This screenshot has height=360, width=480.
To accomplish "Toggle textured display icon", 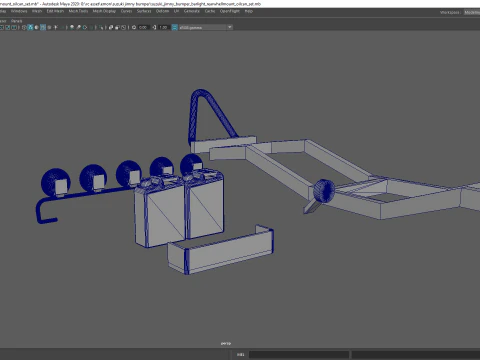I will click(49, 27).
